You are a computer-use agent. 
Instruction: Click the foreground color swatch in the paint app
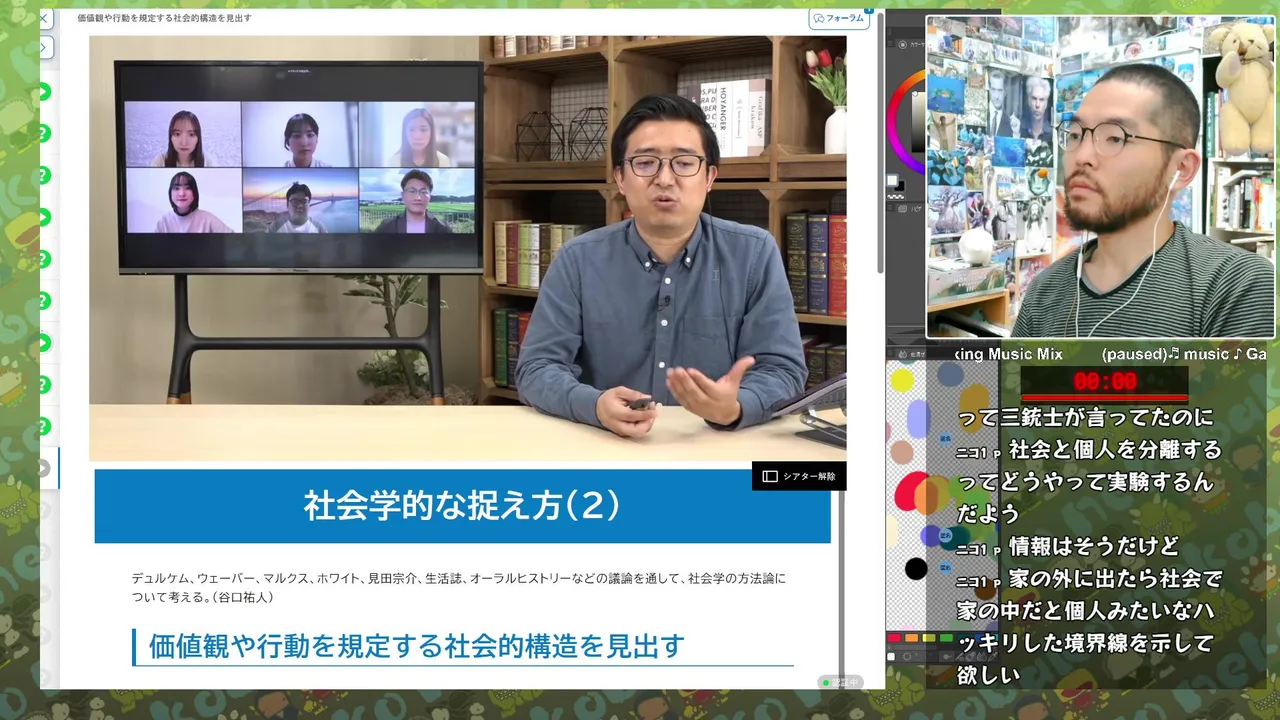(892, 181)
